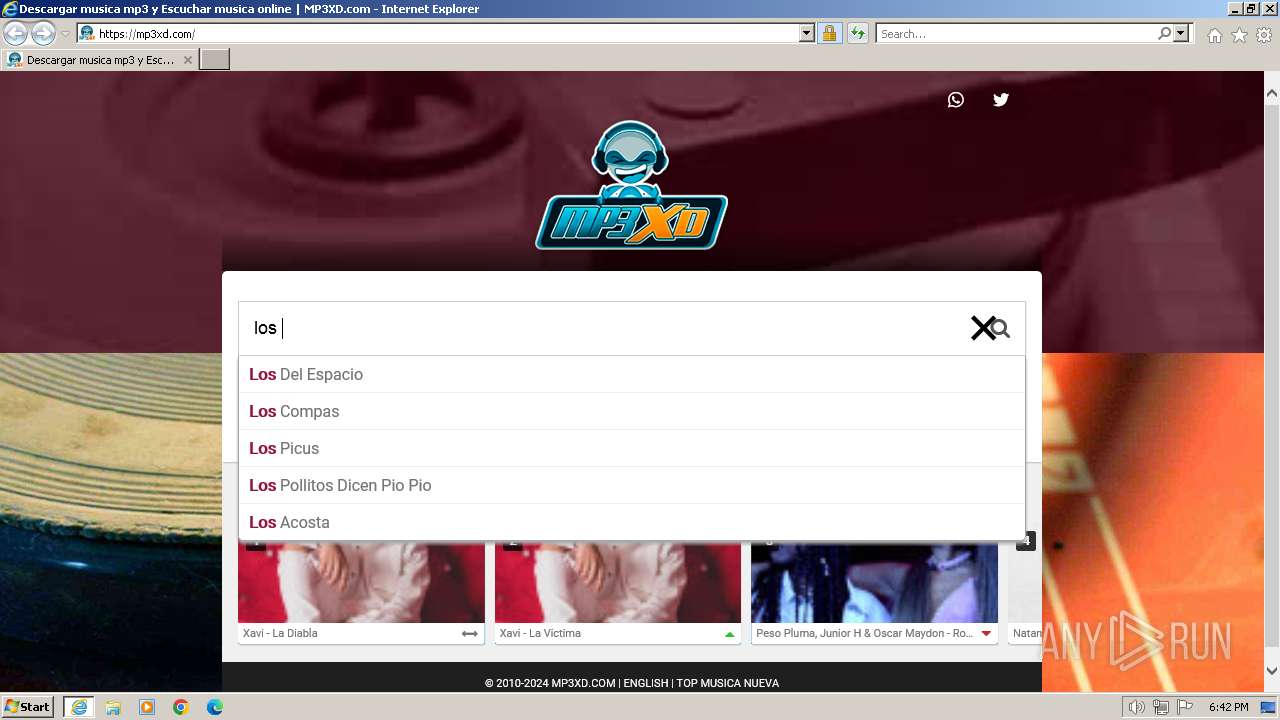
Task: Select suggestion Los Compas
Action: (x=632, y=411)
